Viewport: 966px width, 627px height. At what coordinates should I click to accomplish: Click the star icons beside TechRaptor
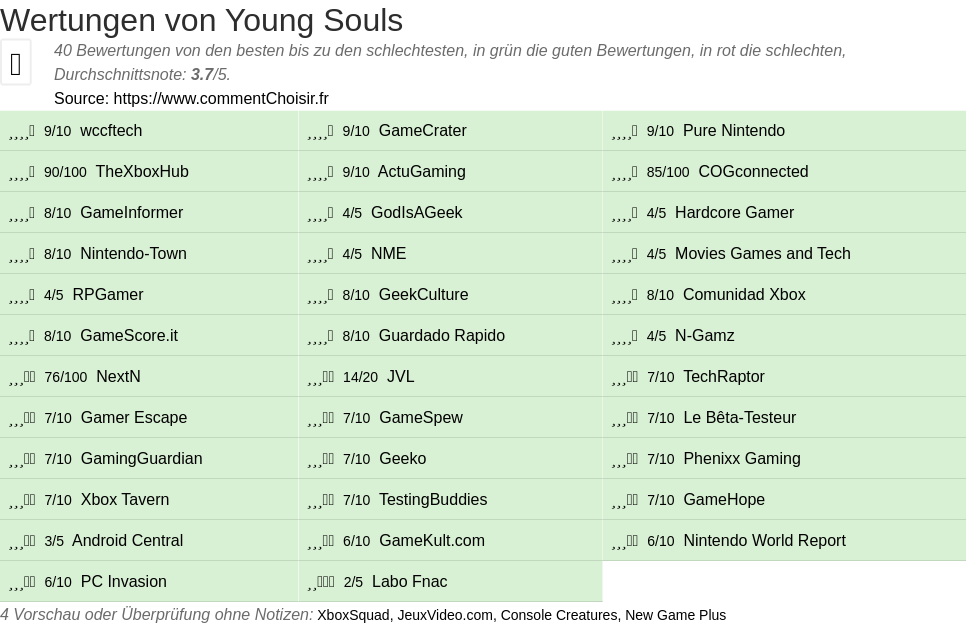625,377
